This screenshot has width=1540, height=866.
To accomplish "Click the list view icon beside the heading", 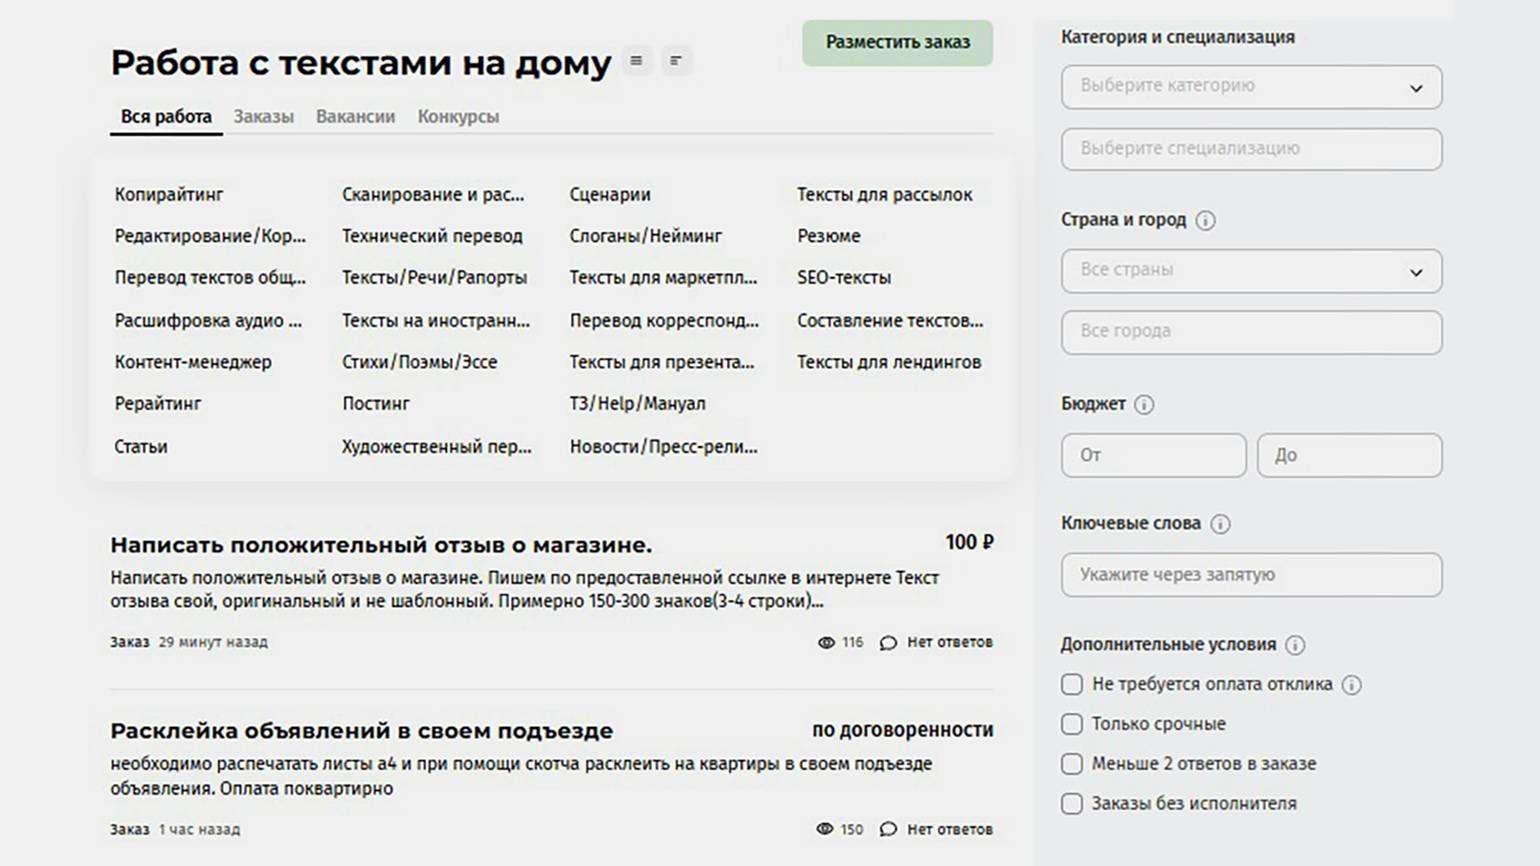I will (636, 61).
